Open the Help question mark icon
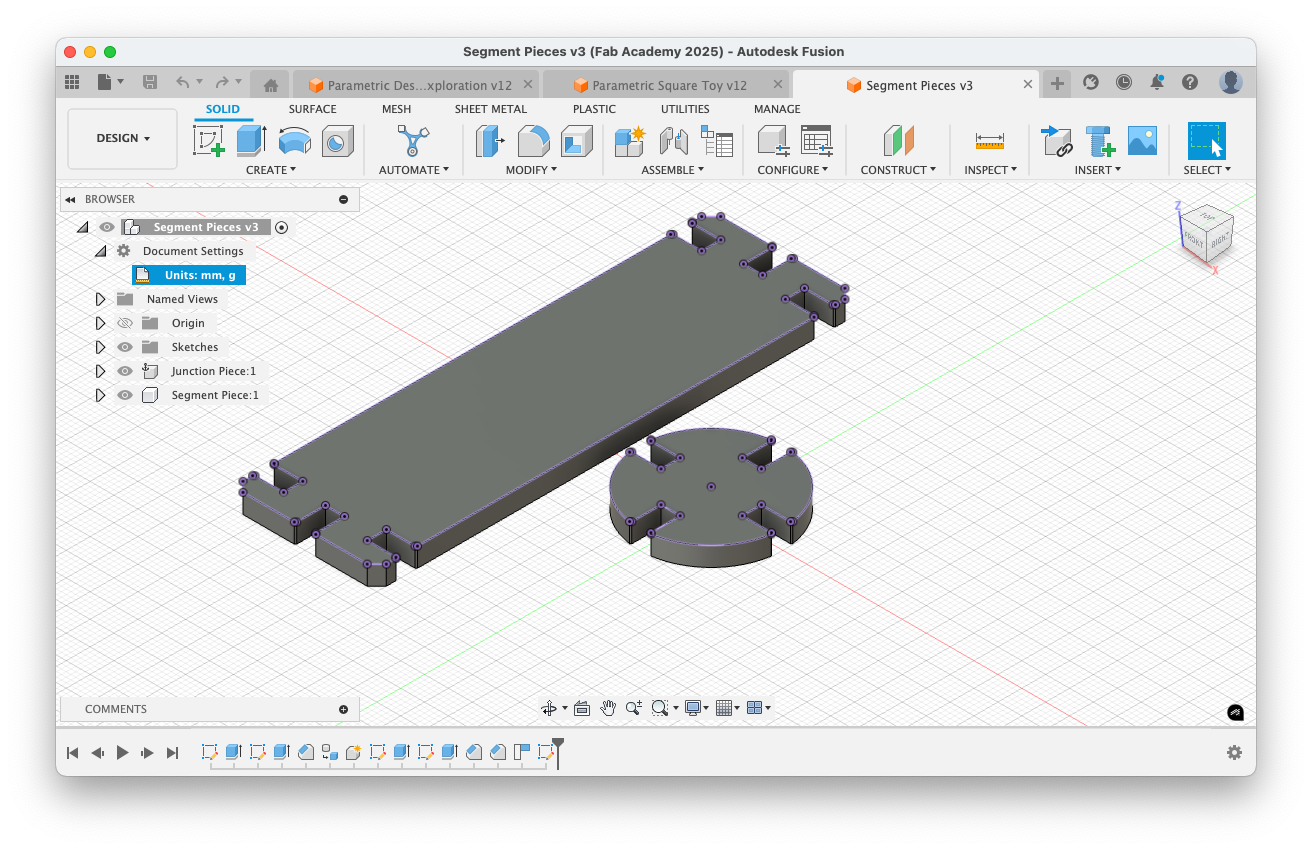Image resolution: width=1312 pixels, height=850 pixels. pyautogui.click(x=1189, y=82)
